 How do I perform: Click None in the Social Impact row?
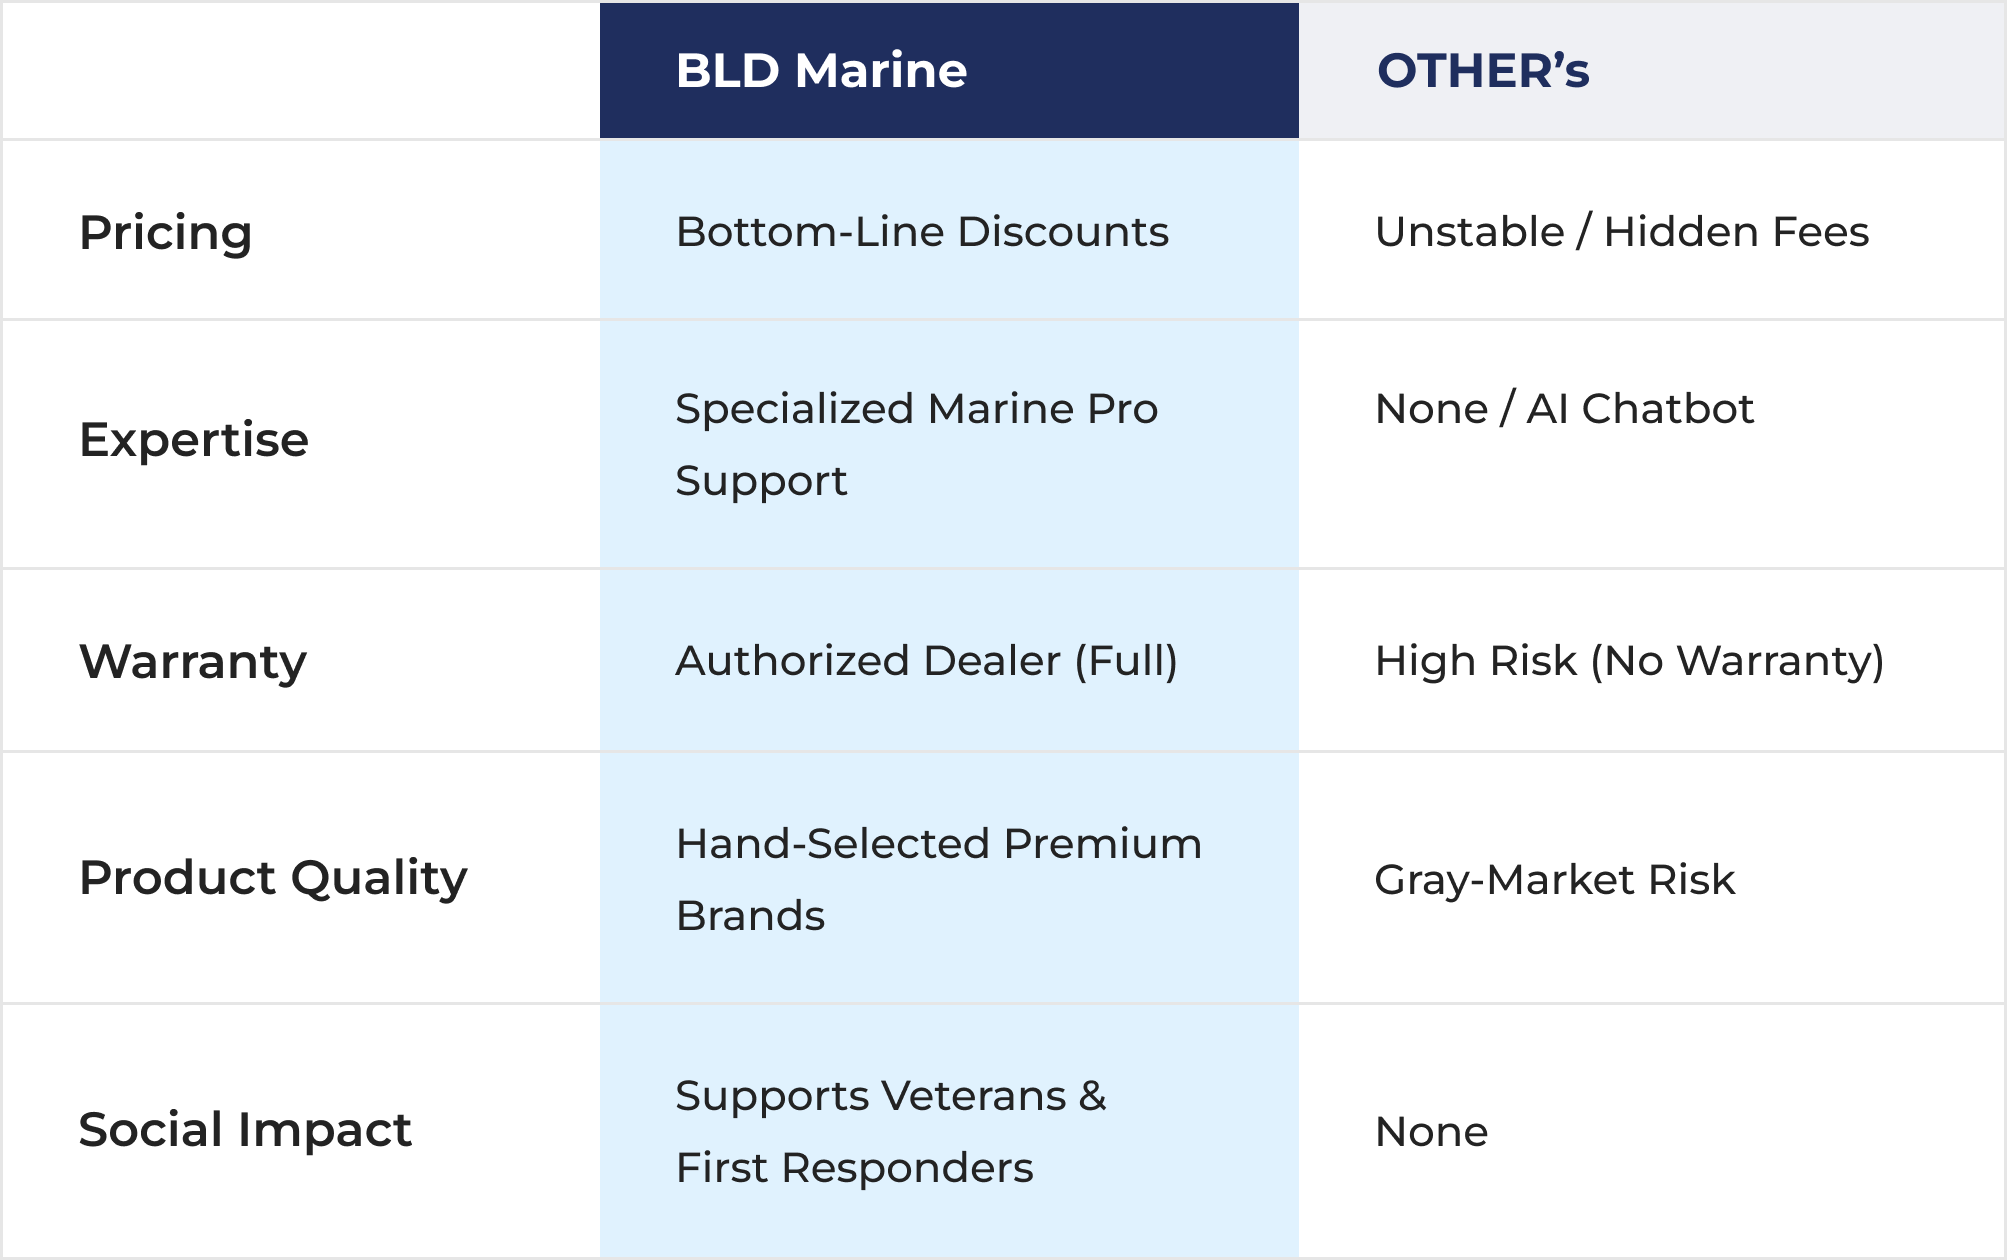tap(1431, 1132)
